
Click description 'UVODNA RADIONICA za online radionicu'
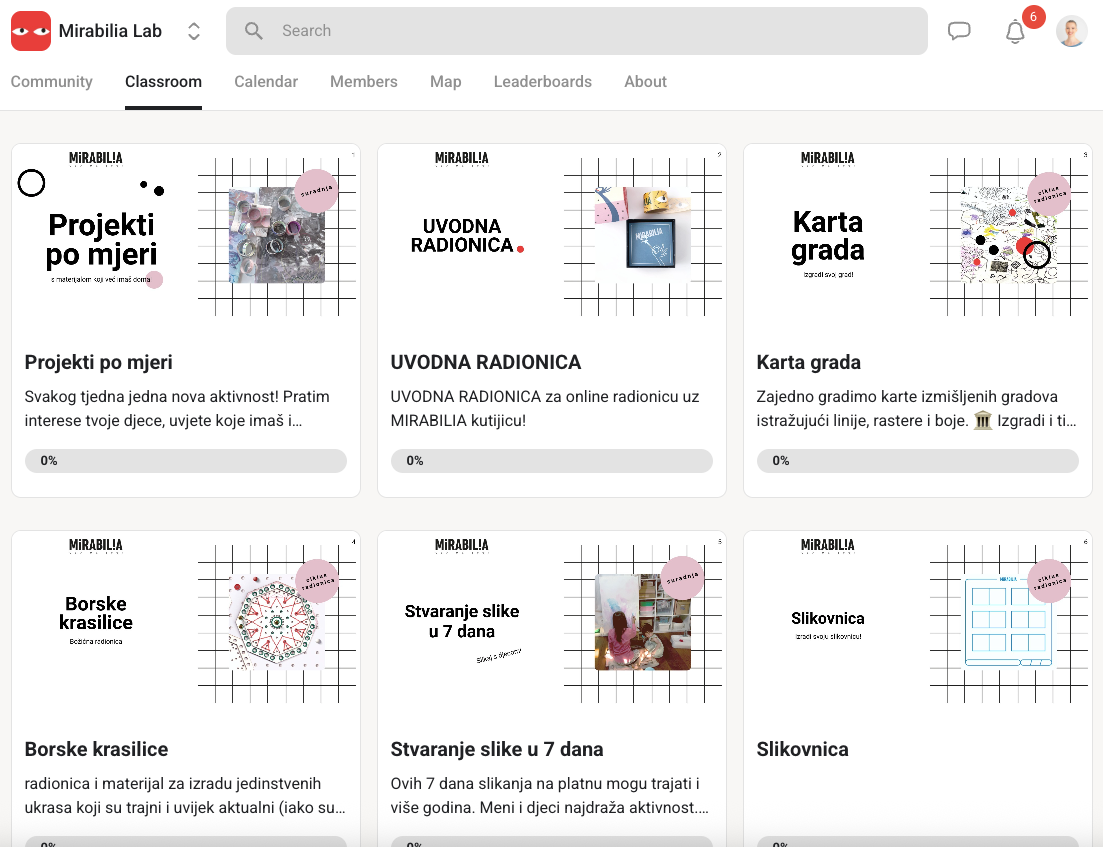pyautogui.click(x=544, y=409)
